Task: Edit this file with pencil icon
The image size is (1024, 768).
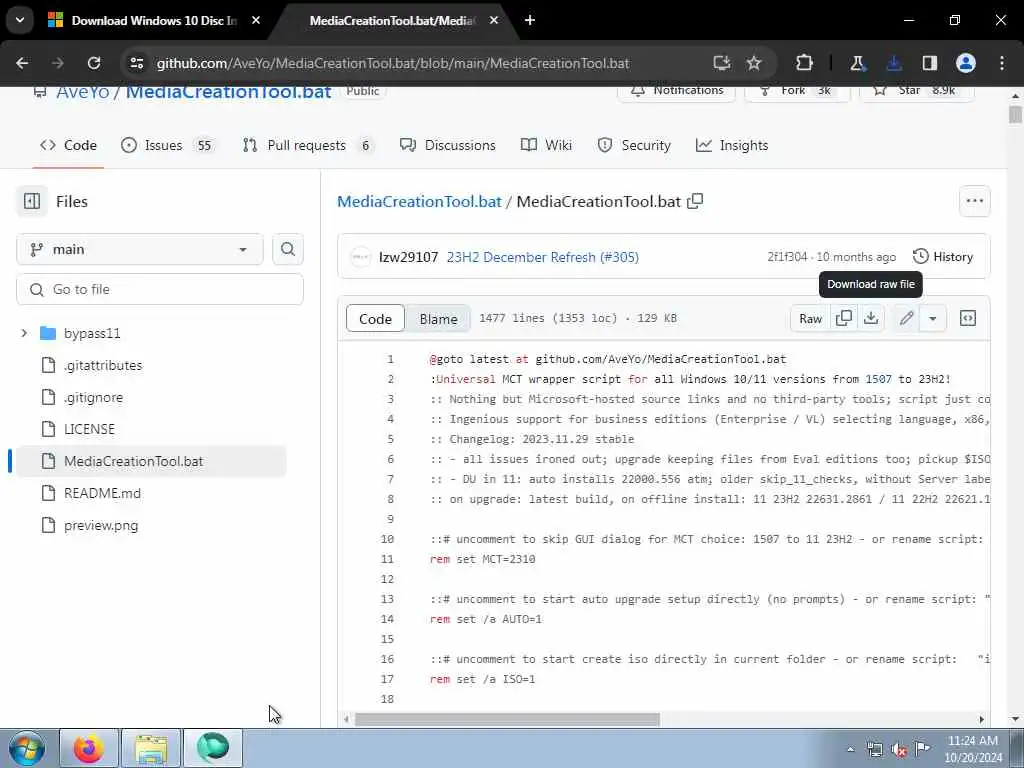Action: [x=906, y=319]
